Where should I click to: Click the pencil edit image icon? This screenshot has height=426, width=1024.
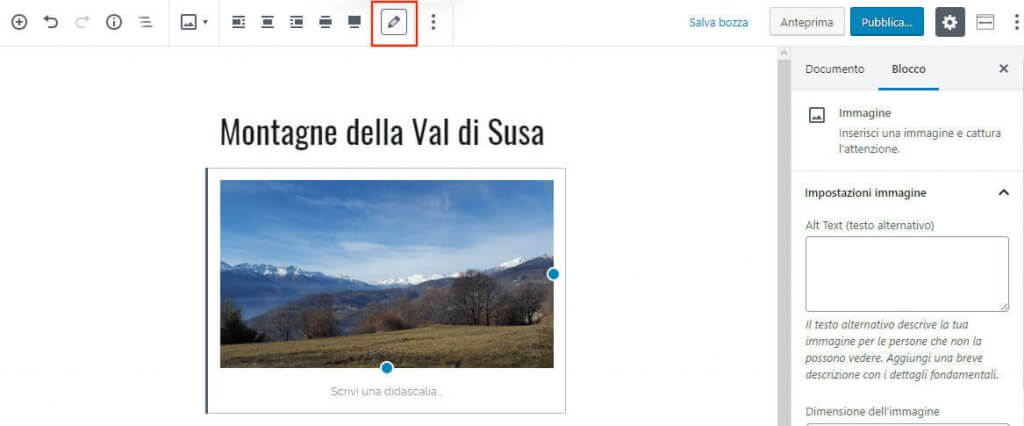coord(394,22)
